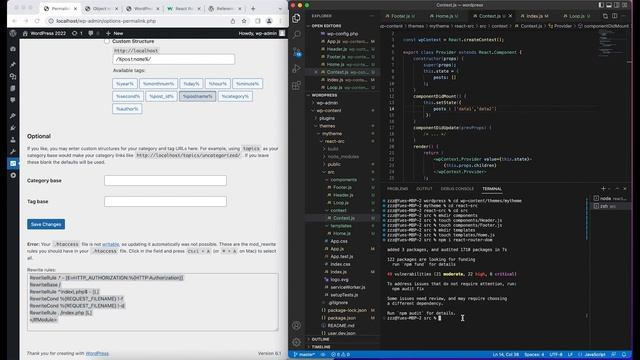Toggle the %author% tag button

(127, 109)
